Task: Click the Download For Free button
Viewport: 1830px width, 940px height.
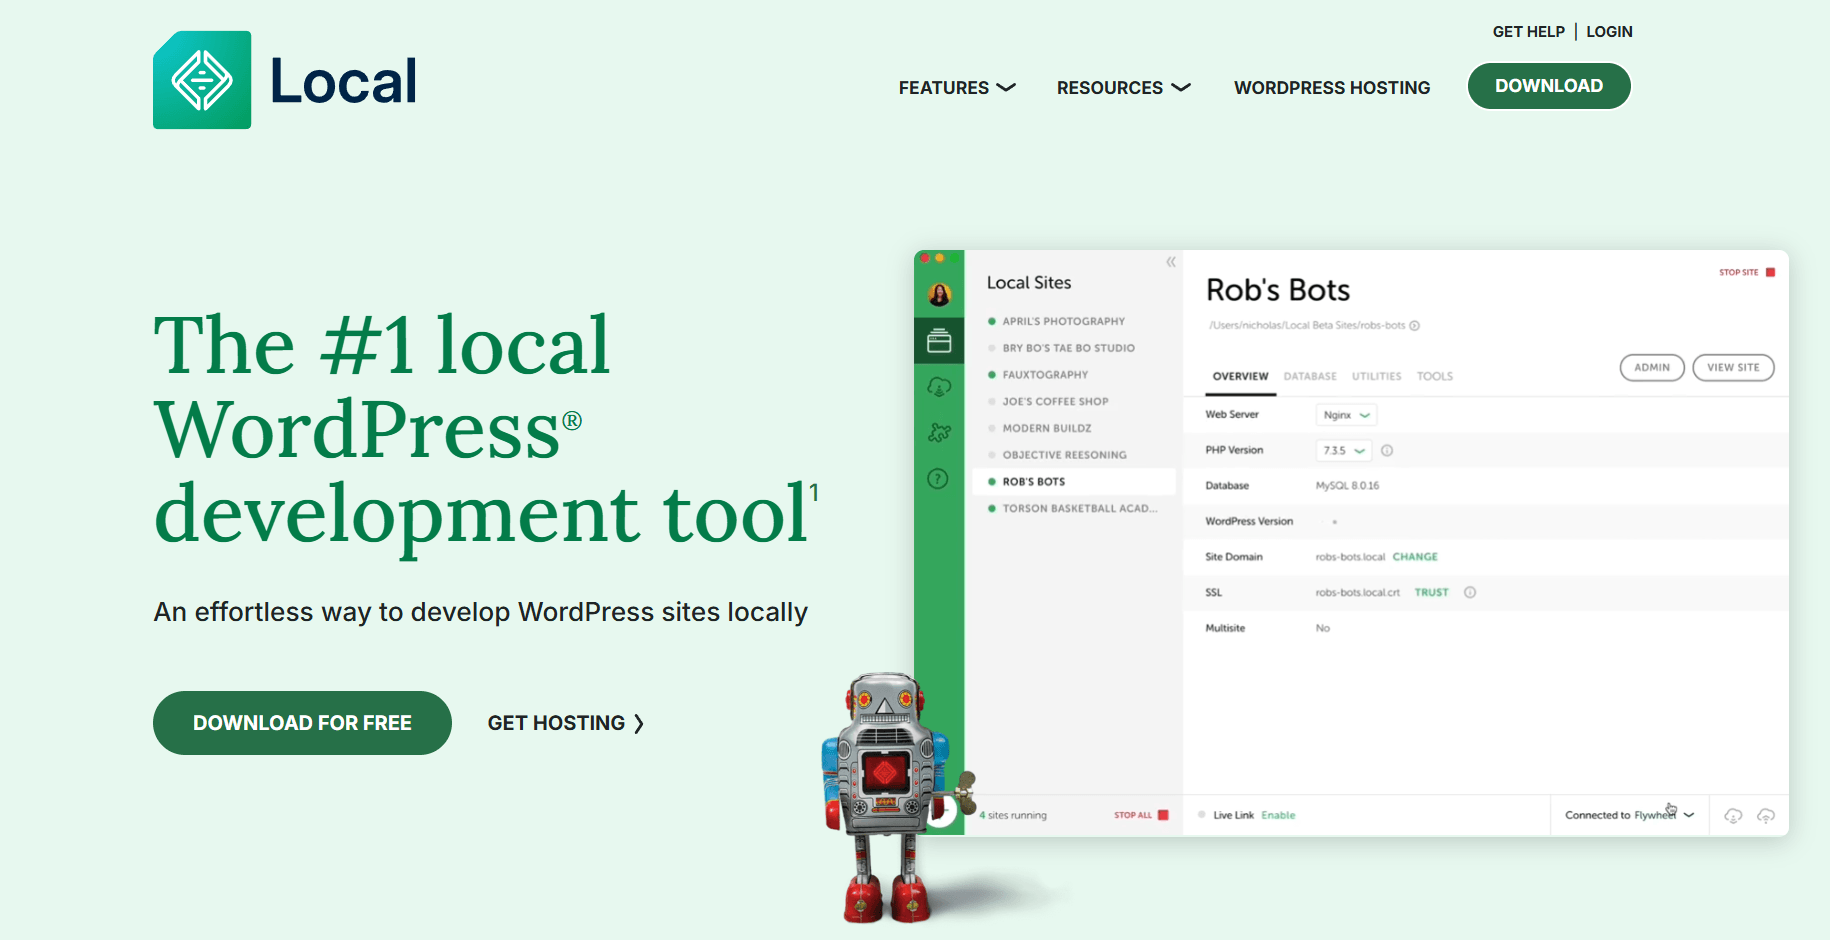Action: tap(302, 723)
